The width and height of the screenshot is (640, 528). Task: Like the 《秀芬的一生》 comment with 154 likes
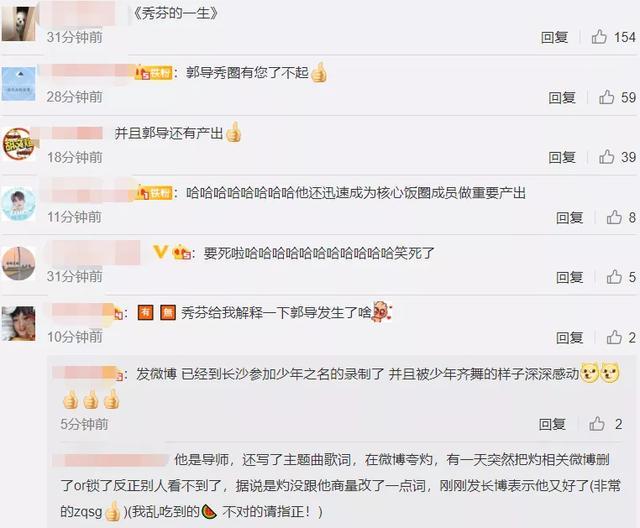click(599, 37)
